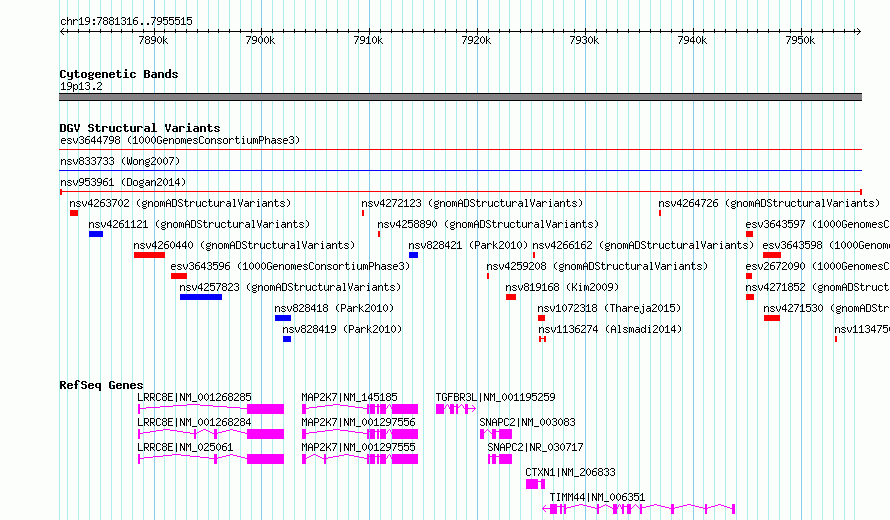Click the TGFBR3L gene structure glyph
Viewport: 890px width, 520px height.
pos(456,409)
